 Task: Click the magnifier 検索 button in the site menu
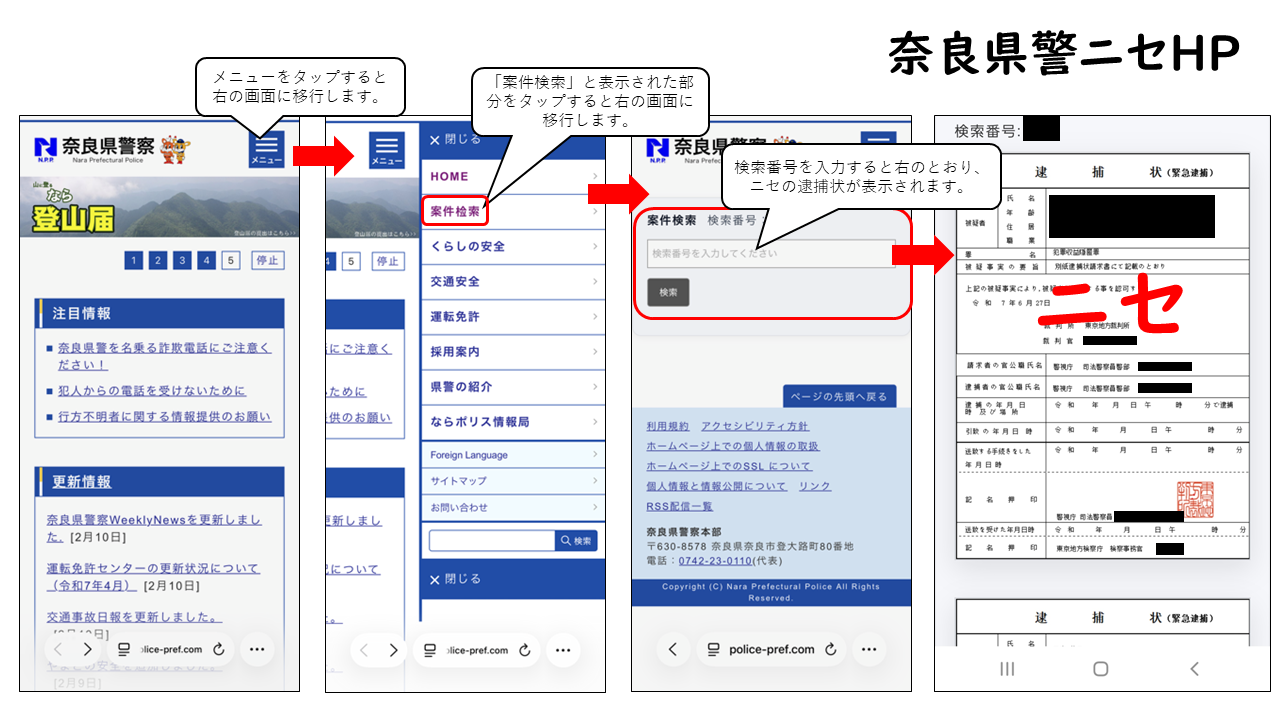click(576, 541)
